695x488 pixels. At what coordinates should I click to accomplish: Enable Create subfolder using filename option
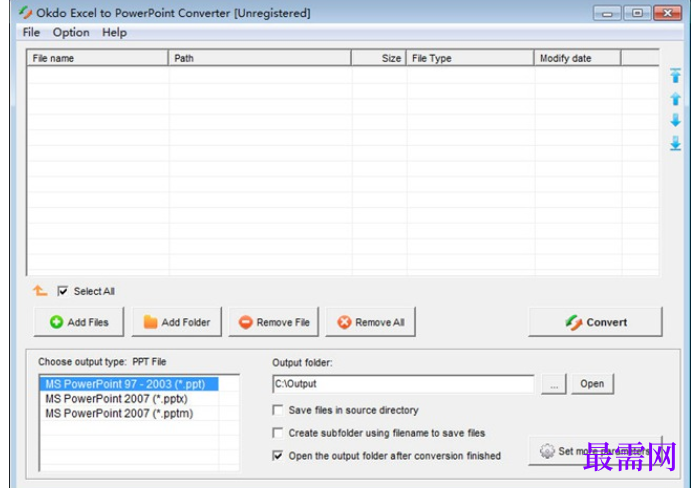click(277, 433)
